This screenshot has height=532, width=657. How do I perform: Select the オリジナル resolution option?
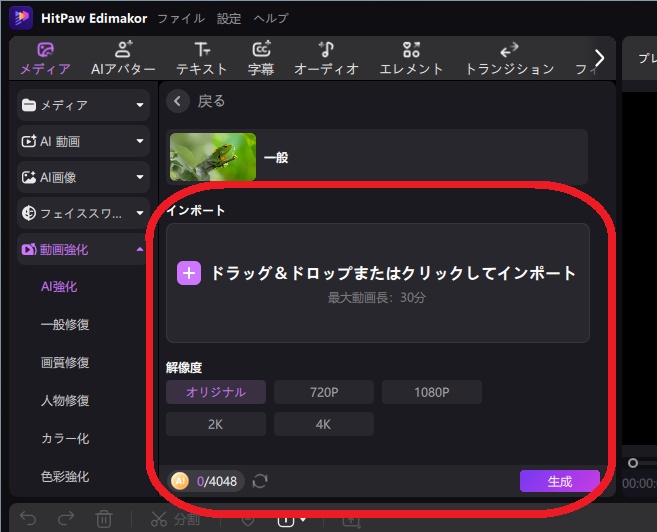point(216,392)
